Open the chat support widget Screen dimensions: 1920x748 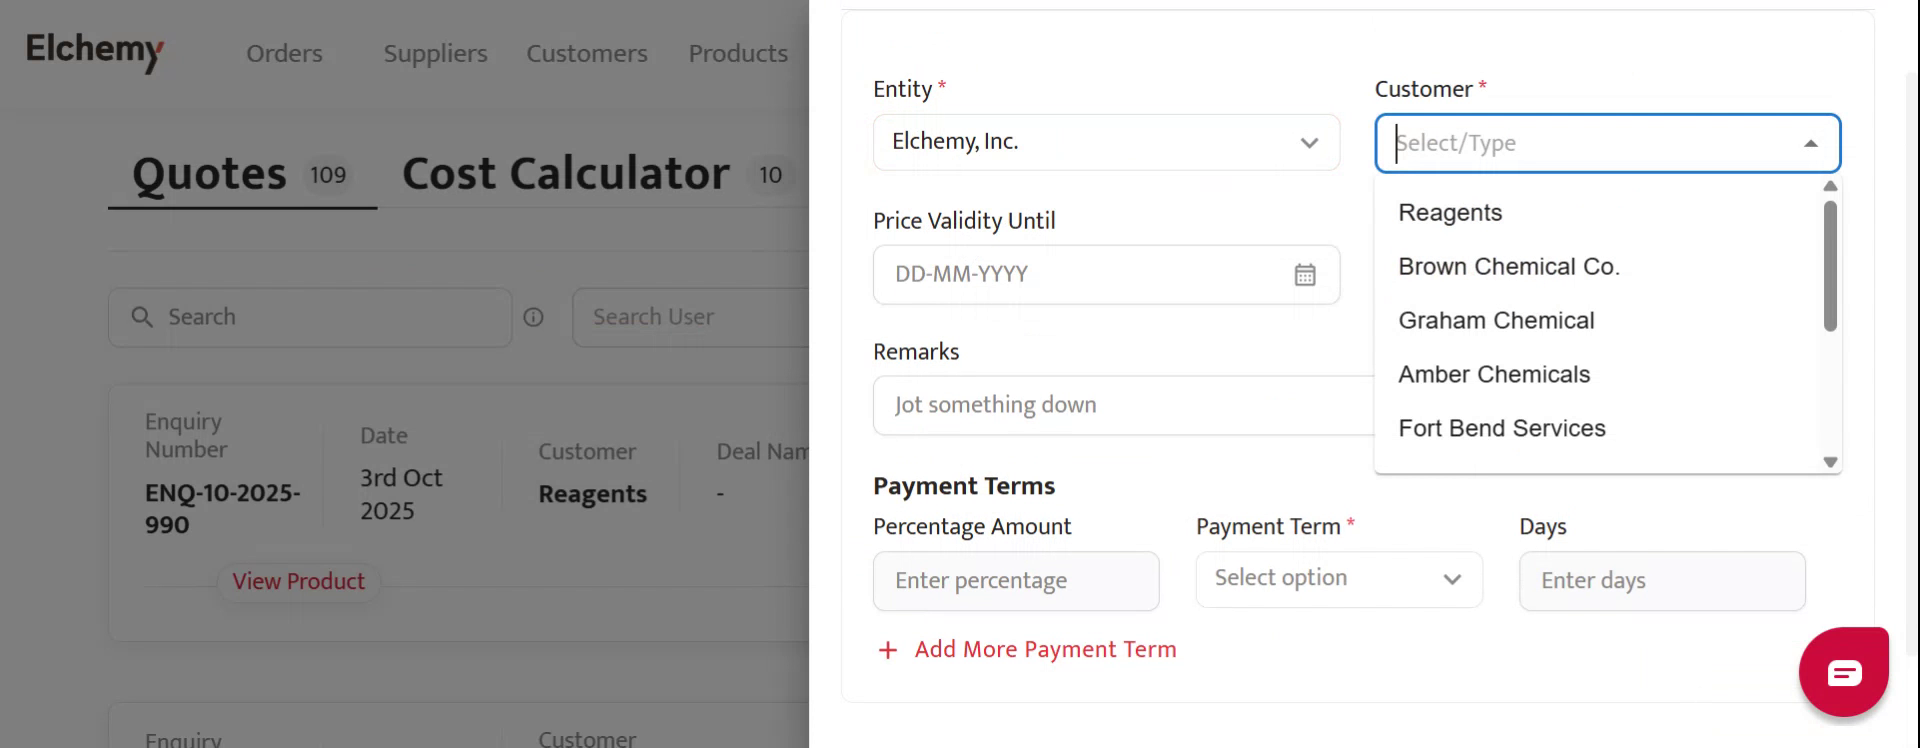[x=1843, y=673]
